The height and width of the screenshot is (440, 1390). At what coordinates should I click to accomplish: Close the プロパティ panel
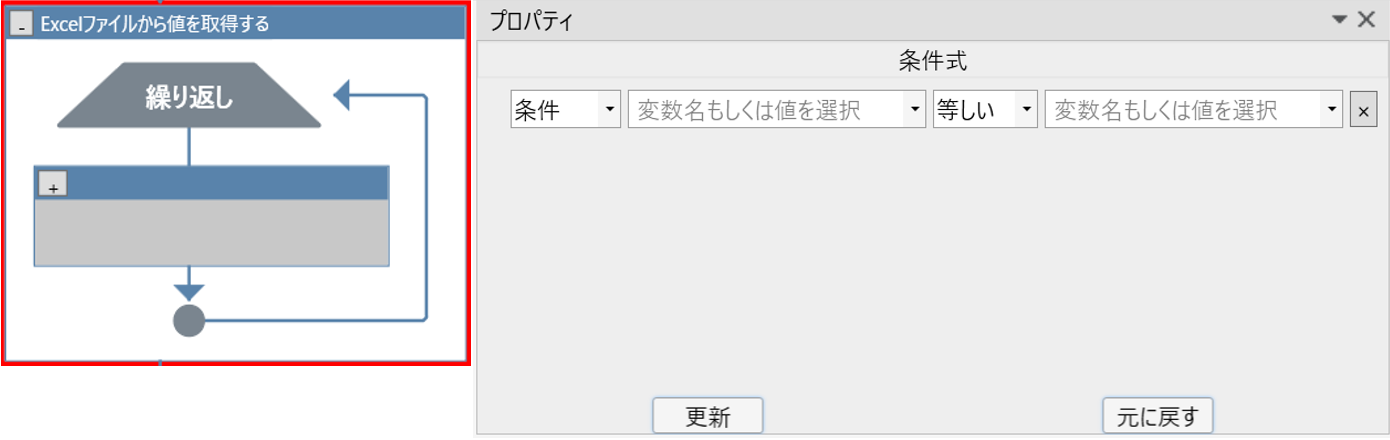coord(1365,19)
